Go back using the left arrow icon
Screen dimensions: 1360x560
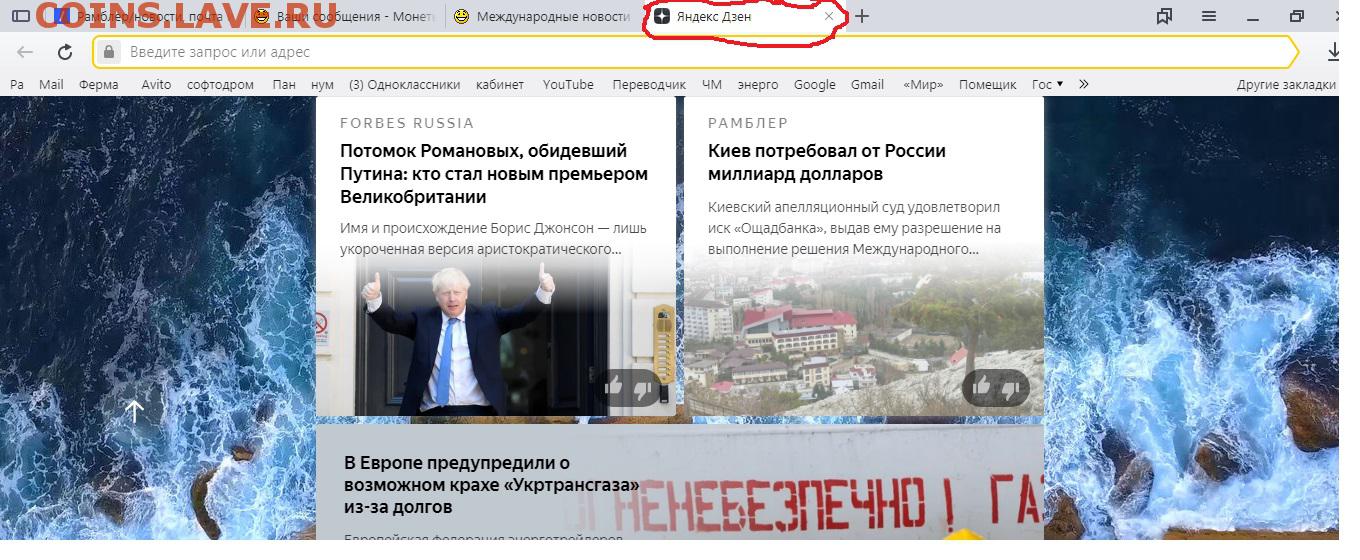[25, 52]
